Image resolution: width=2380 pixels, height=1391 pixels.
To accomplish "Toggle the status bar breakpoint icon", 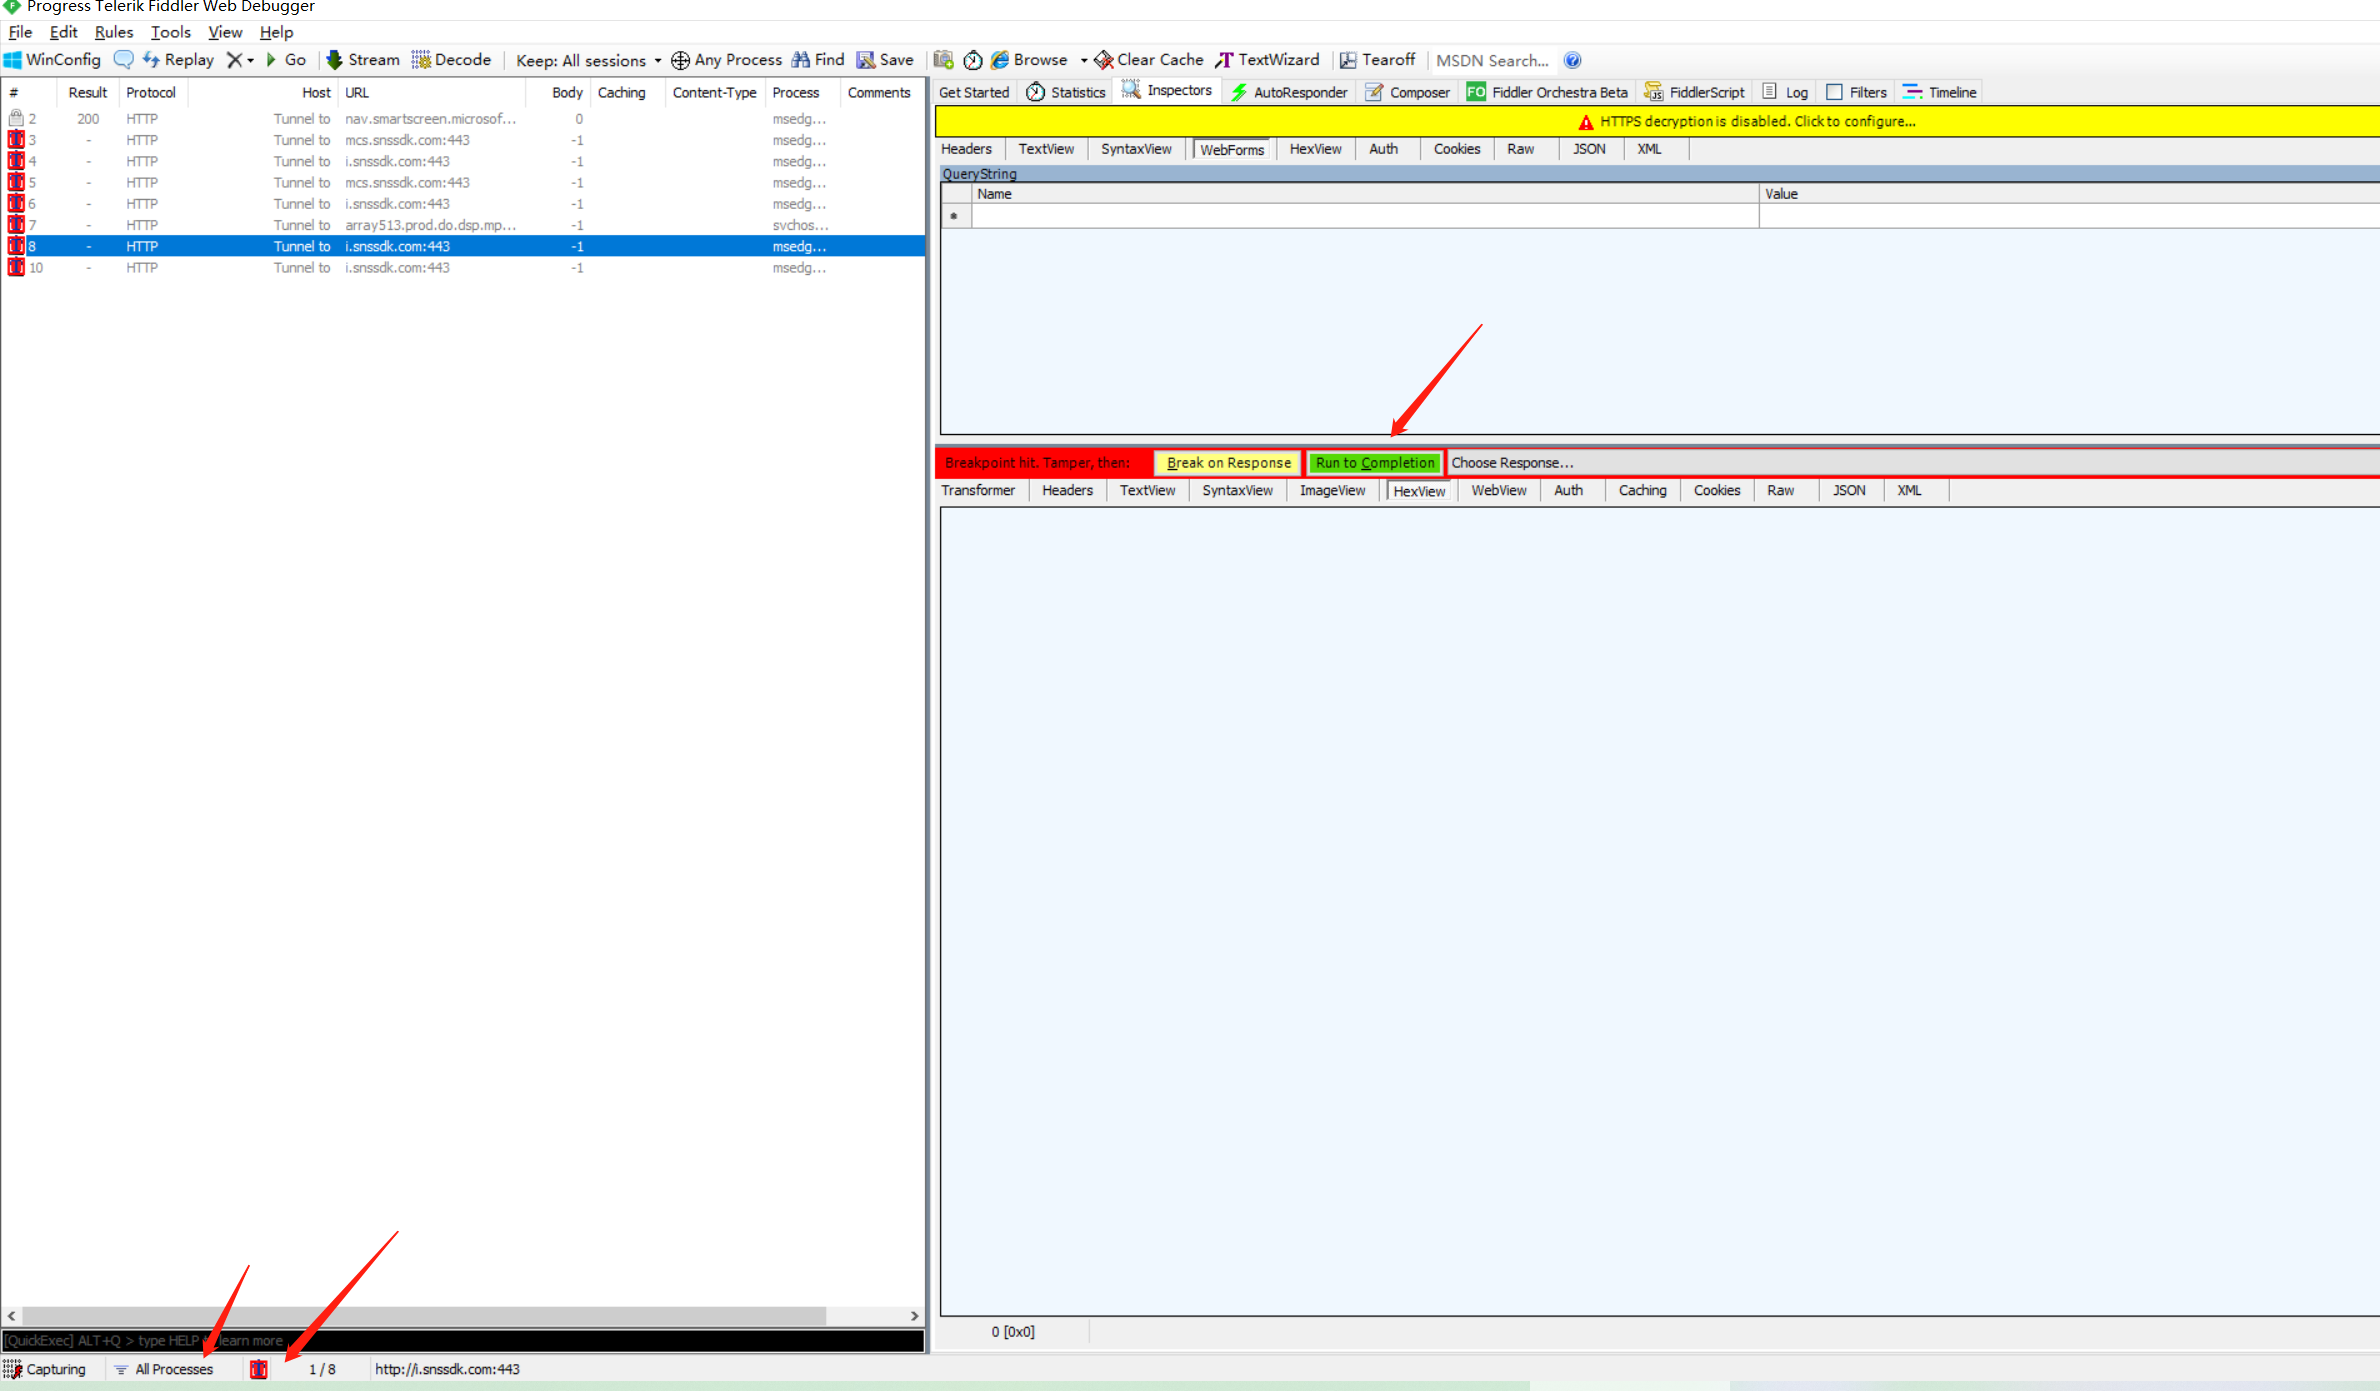I will click(258, 1369).
